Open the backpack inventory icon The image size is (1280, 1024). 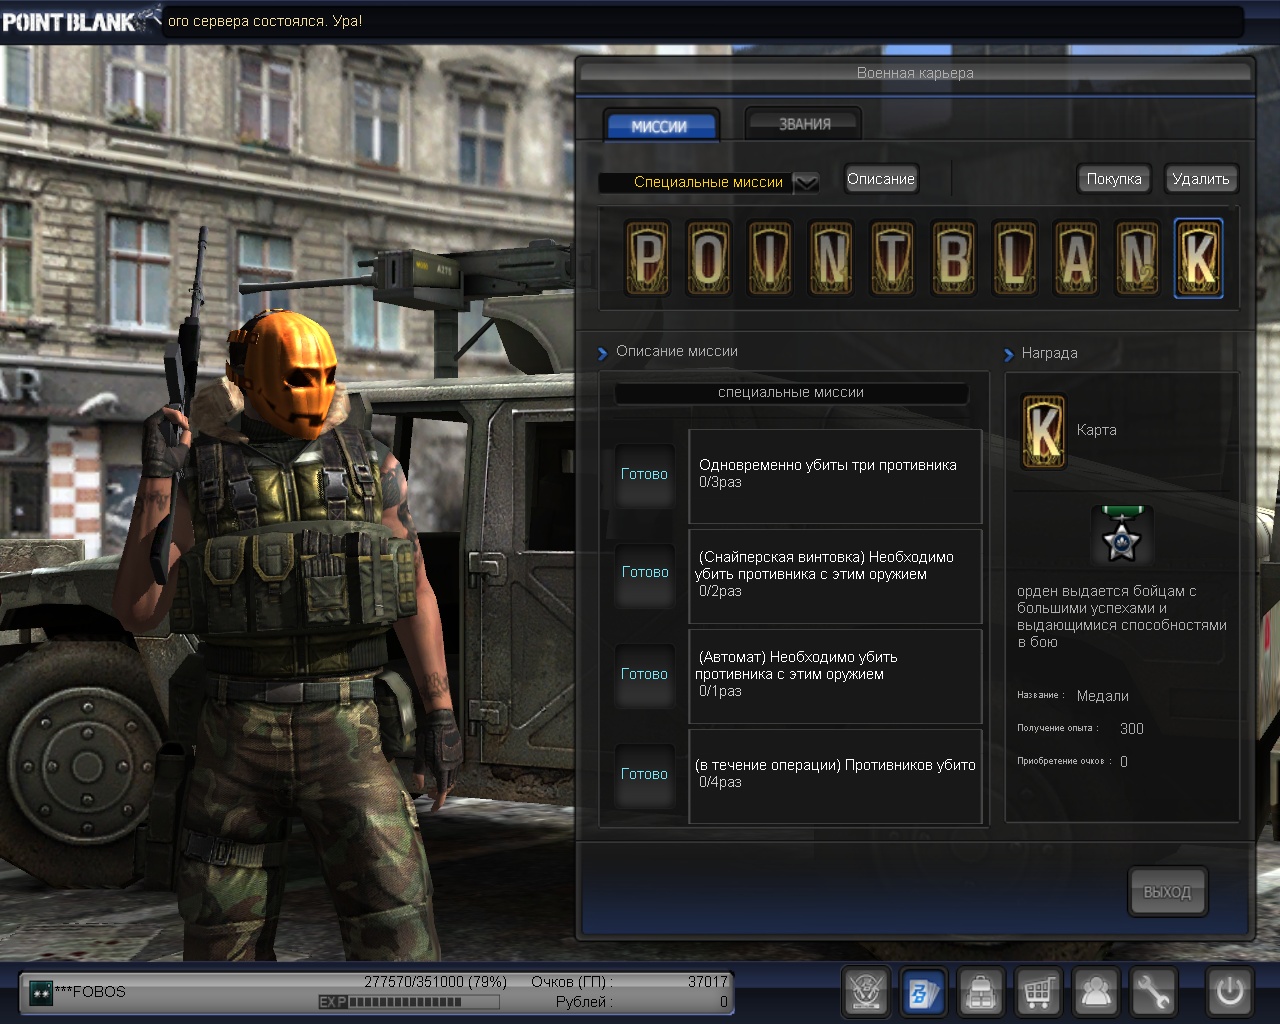click(x=981, y=992)
